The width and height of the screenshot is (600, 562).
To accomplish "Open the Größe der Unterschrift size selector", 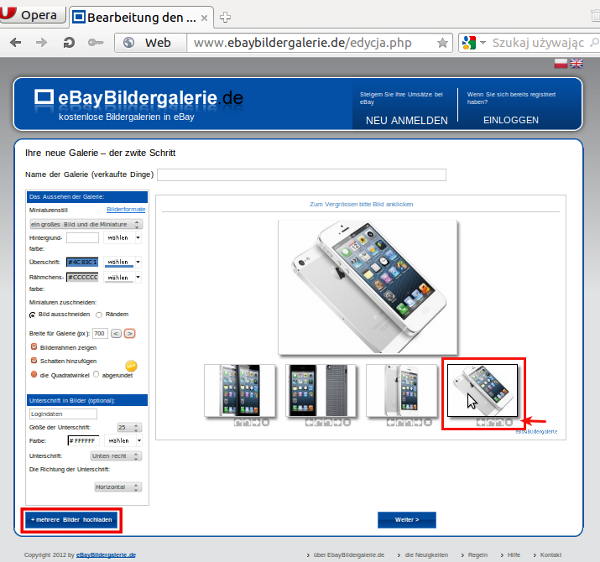I will (x=129, y=427).
